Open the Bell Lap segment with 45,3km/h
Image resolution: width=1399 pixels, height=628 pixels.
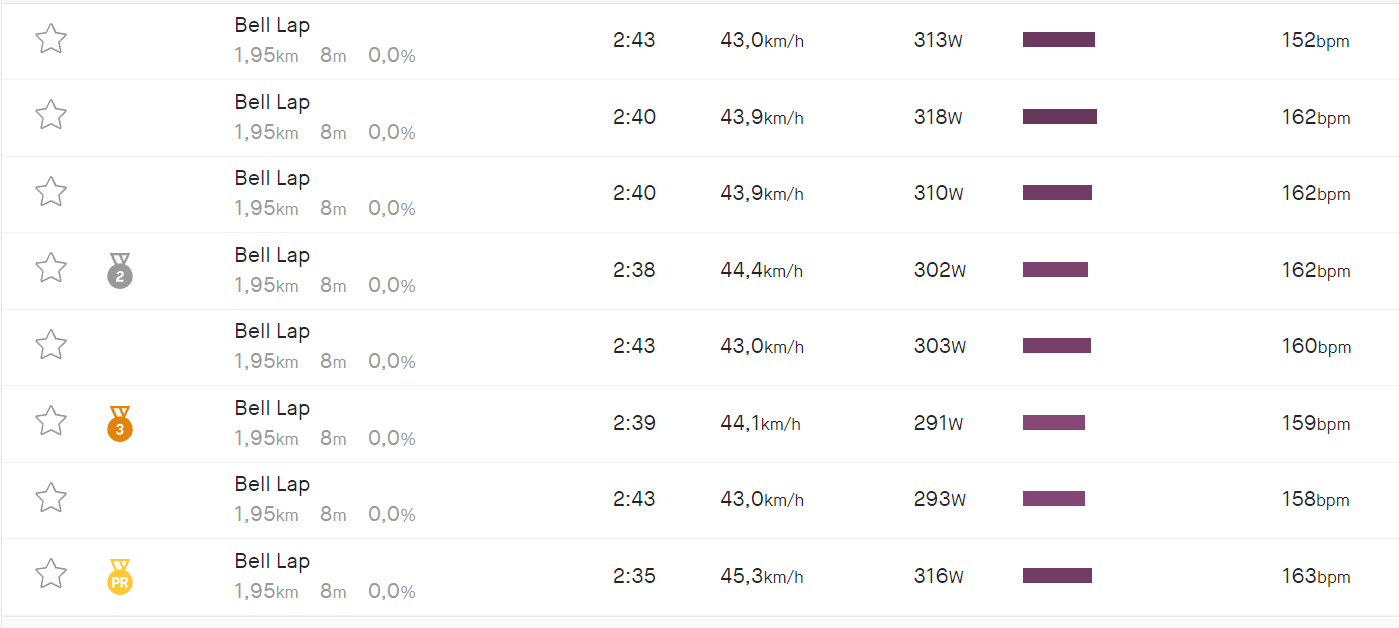coord(272,561)
